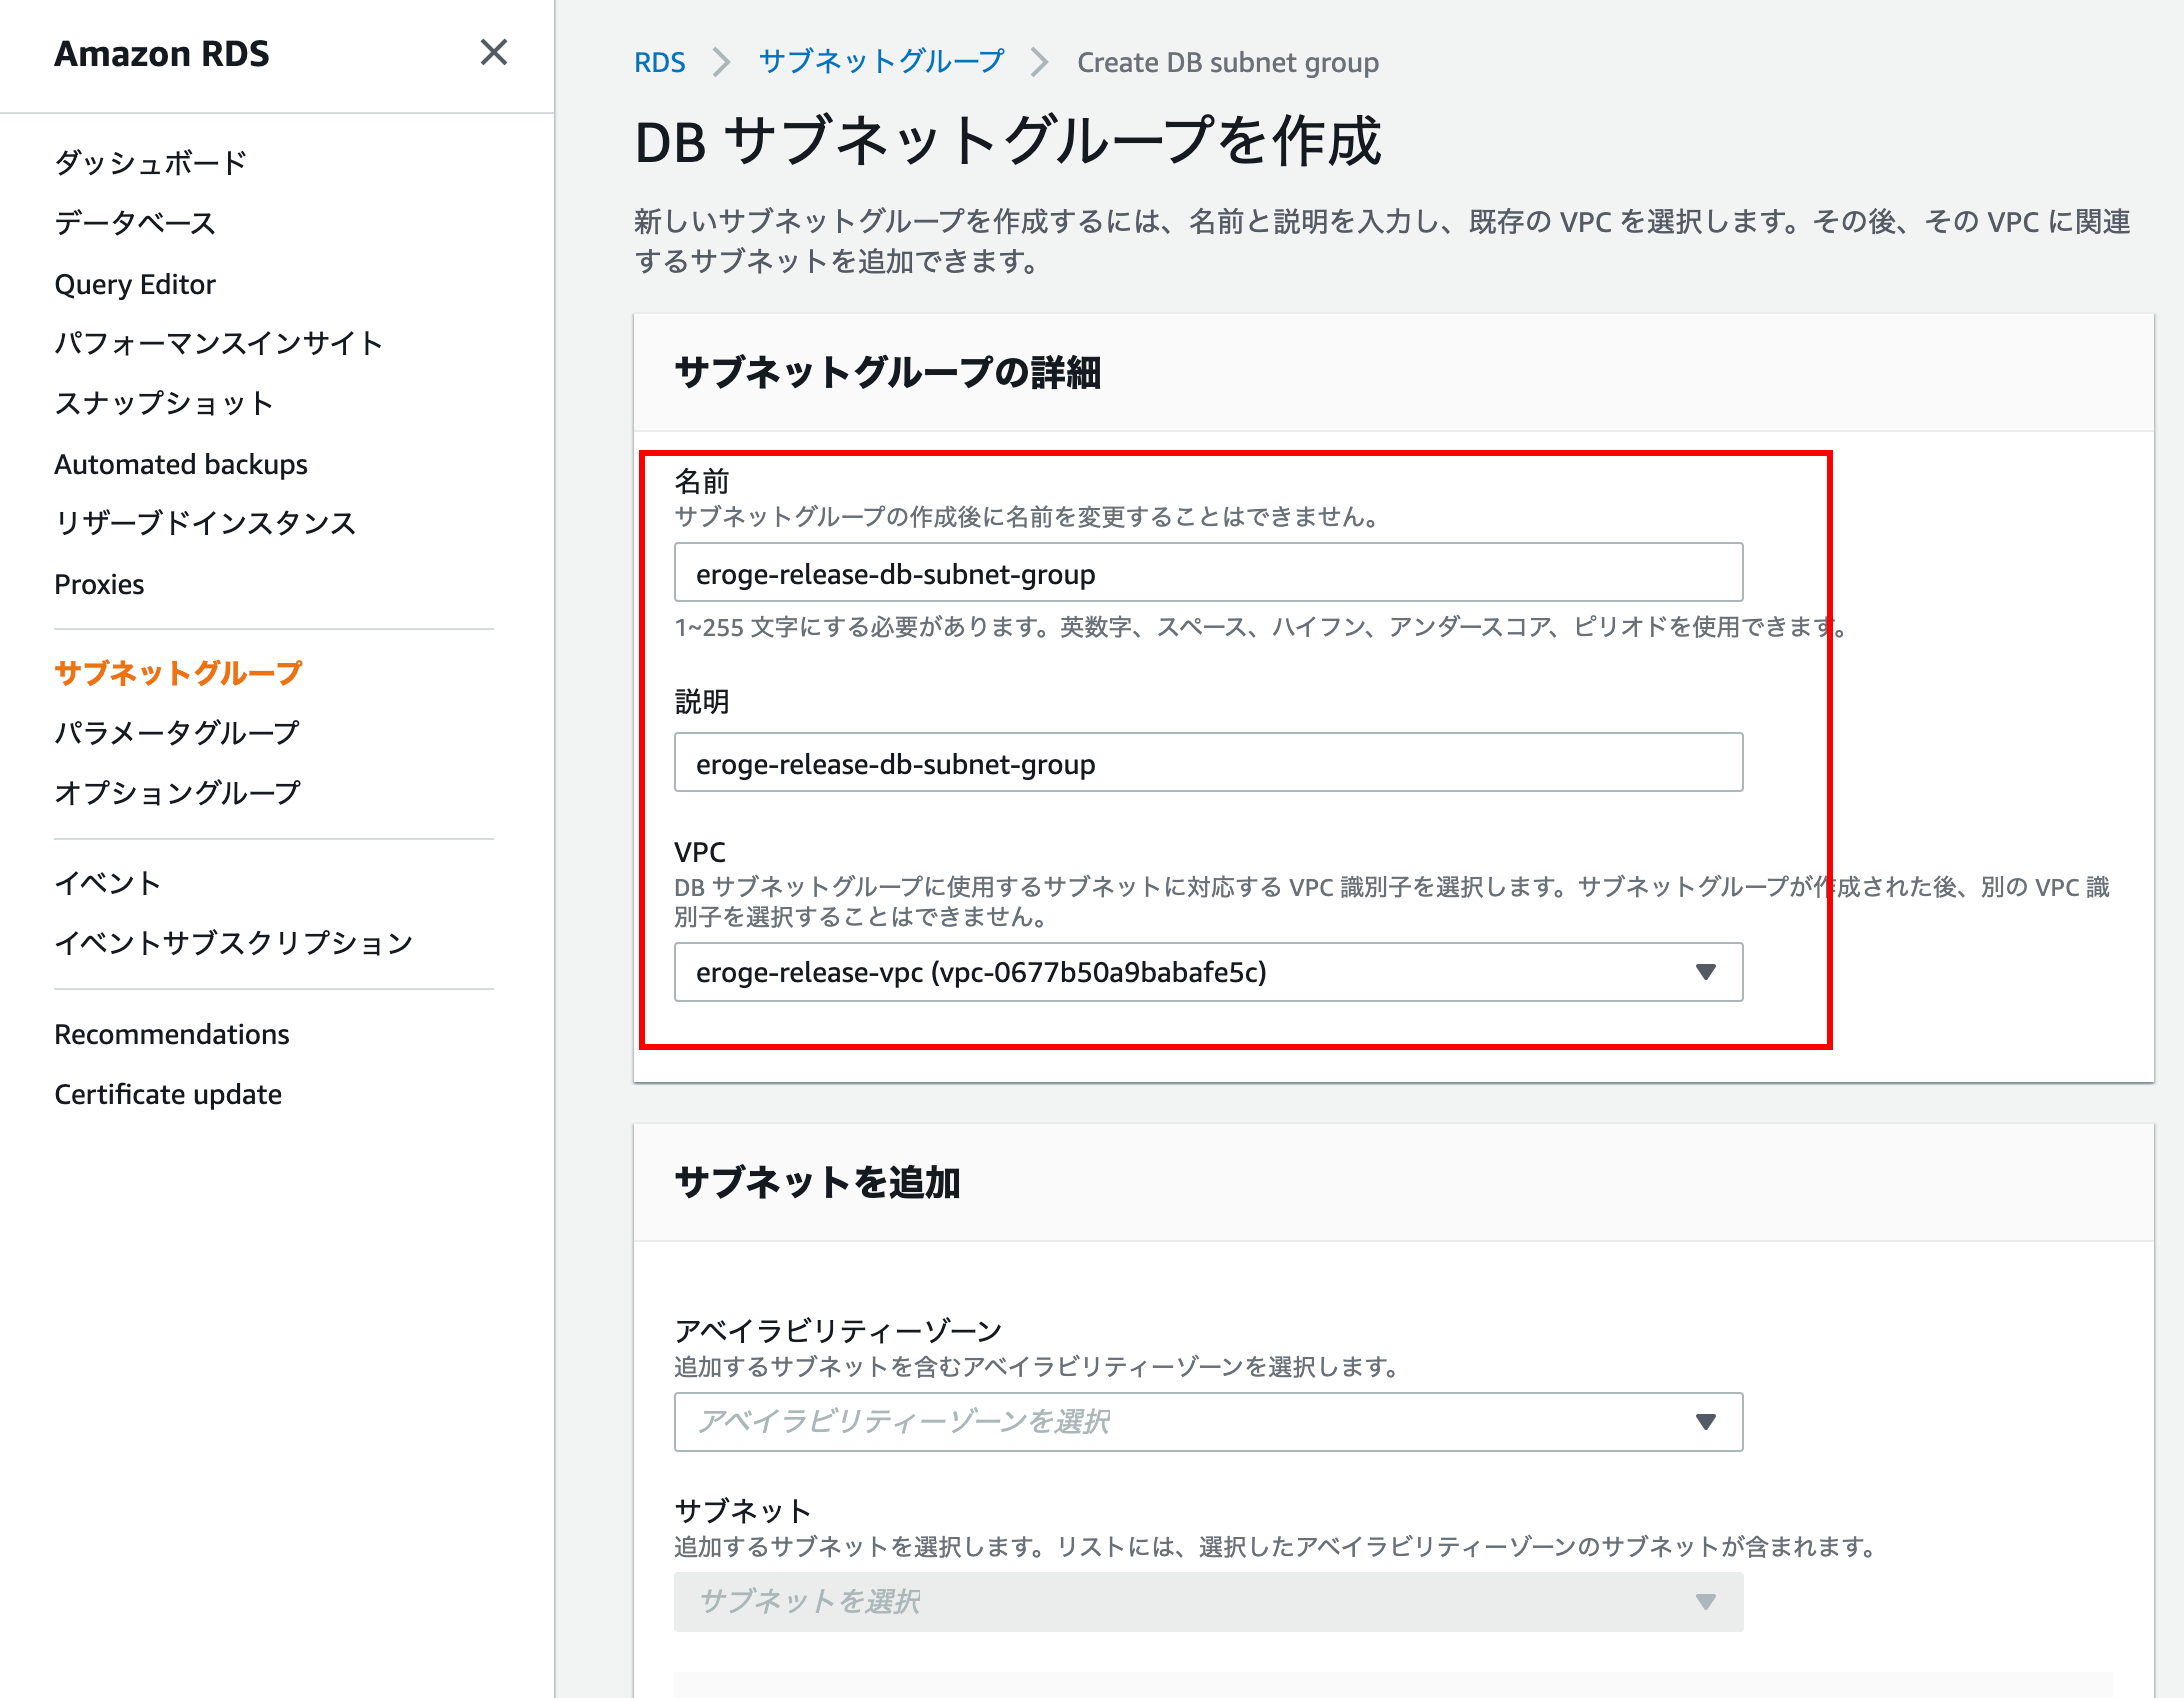The height and width of the screenshot is (1698, 2184).
Task: Open スナップショット sidebar item
Action: pos(164,403)
